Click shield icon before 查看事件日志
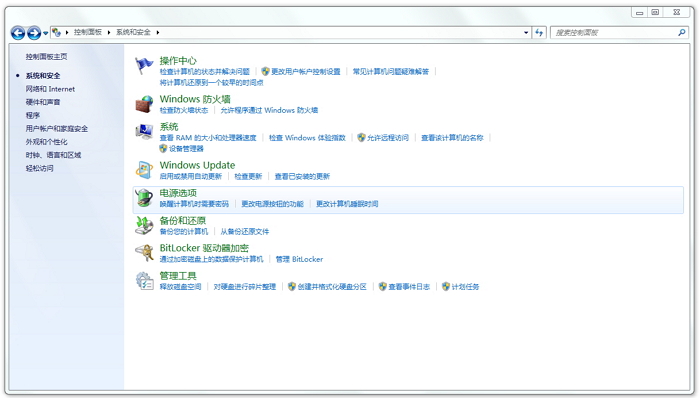700x398 pixels. pos(383,286)
